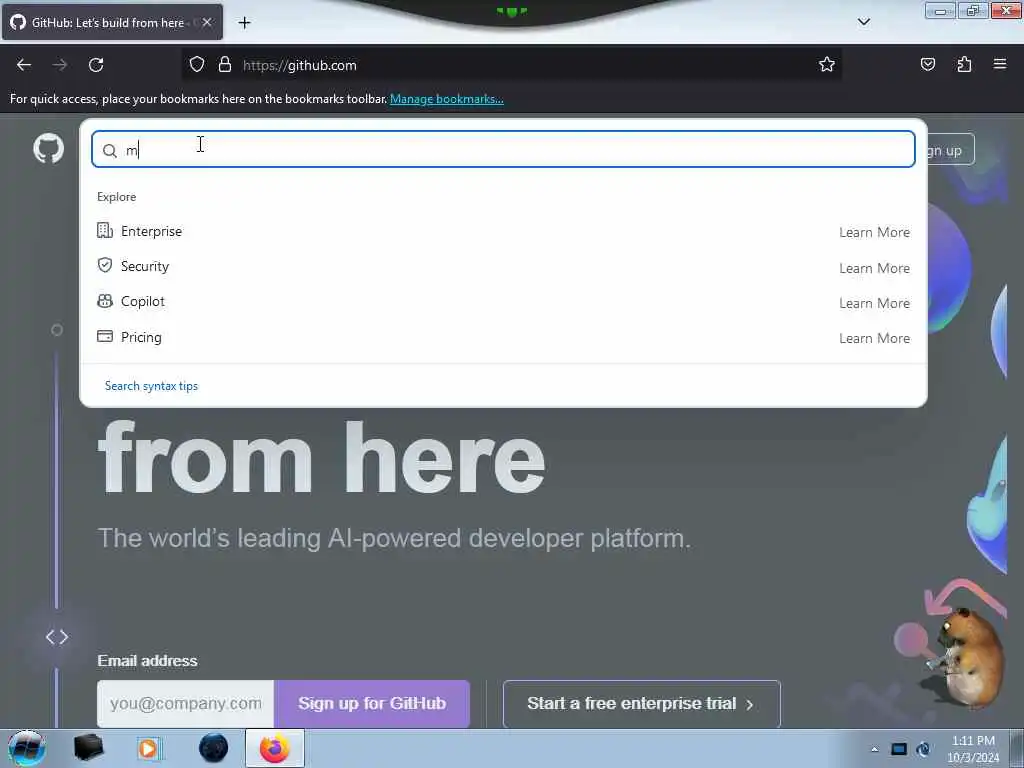The height and width of the screenshot is (768, 1024).
Task: Close the GitHub tab
Action: pyautogui.click(x=207, y=22)
